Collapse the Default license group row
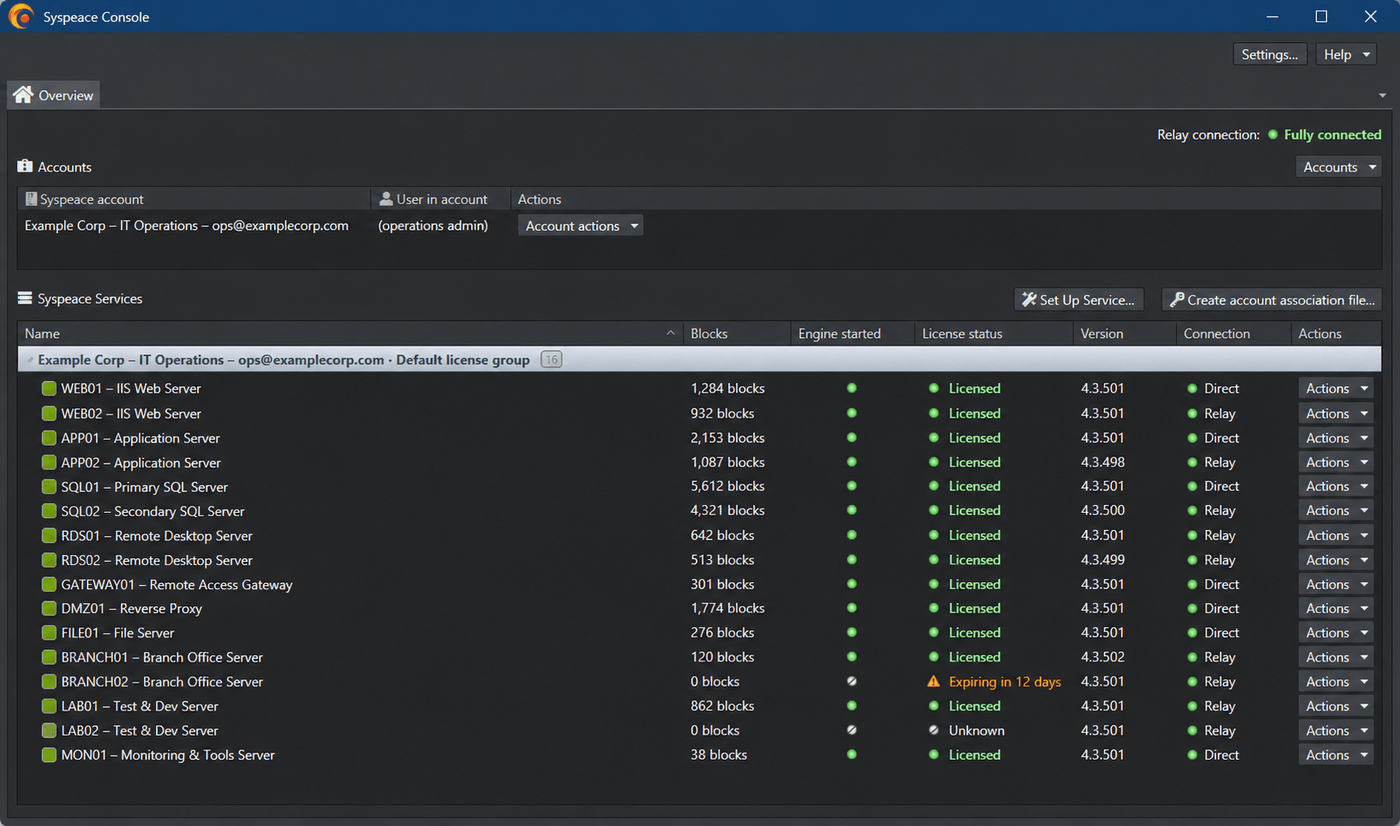The height and width of the screenshot is (826, 1400). click(x=29, y=360)
